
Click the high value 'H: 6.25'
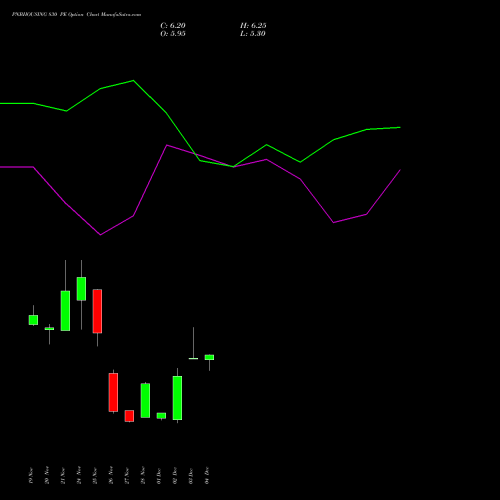[253, 26]
